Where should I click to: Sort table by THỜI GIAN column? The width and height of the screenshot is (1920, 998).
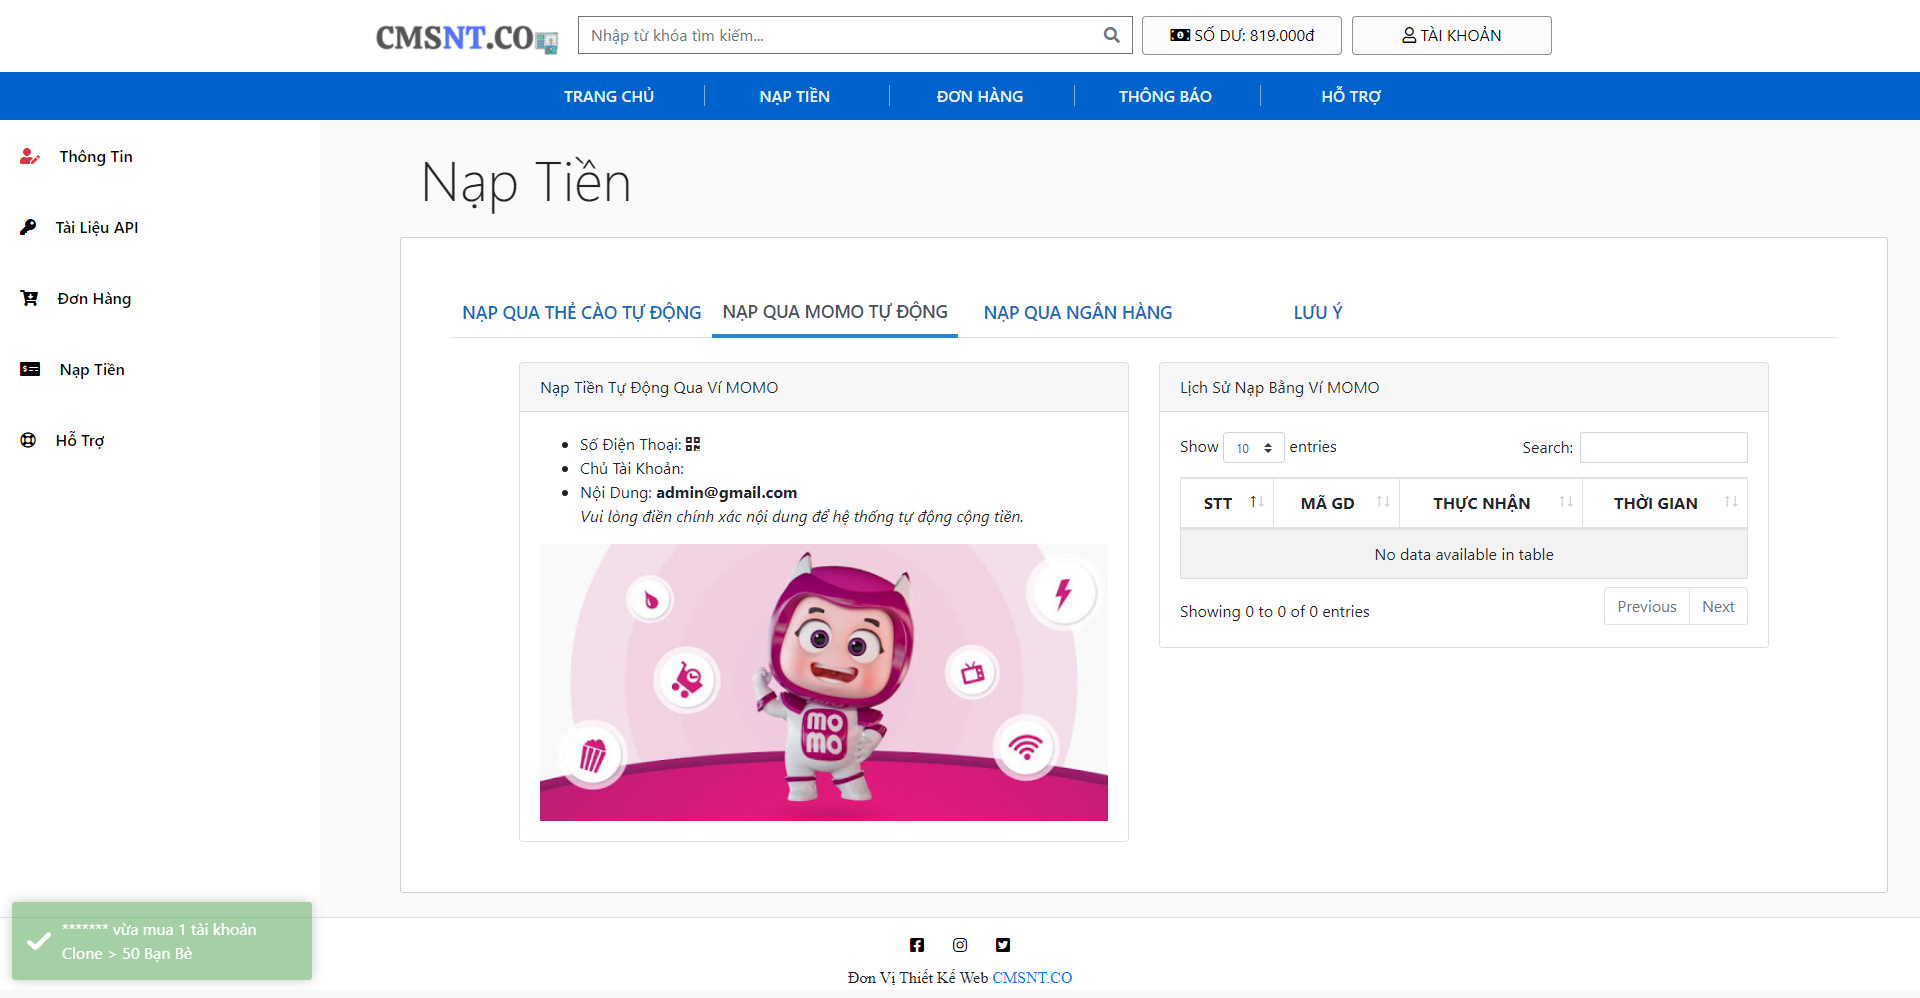point(1665,503)
